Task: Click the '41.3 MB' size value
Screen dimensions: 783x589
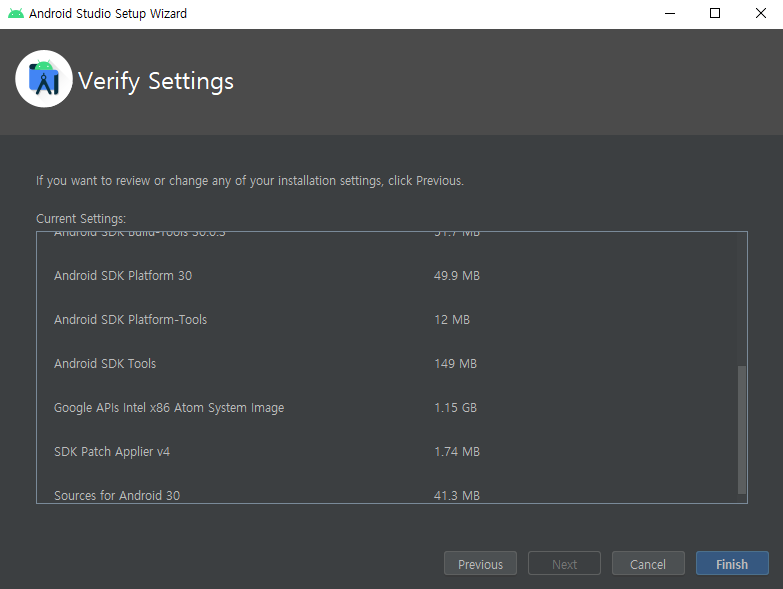Action: pyautogui.click(x=456, y=496)
